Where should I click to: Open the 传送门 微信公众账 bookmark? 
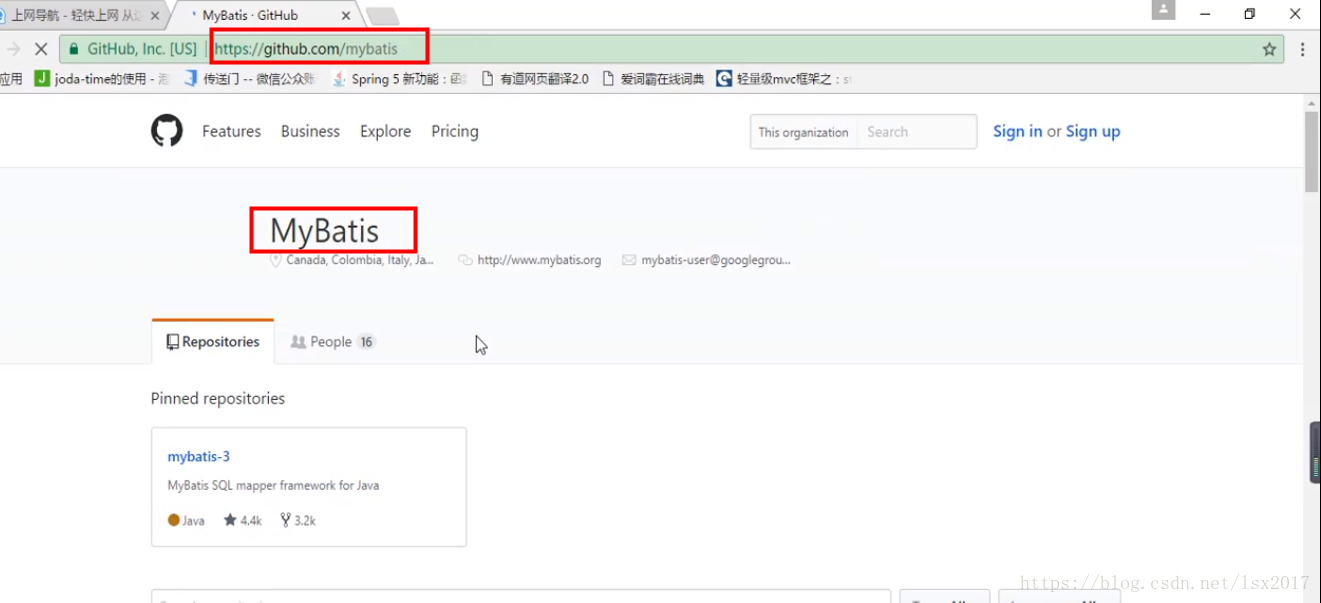pyautogui.click(x=250, y=79)
